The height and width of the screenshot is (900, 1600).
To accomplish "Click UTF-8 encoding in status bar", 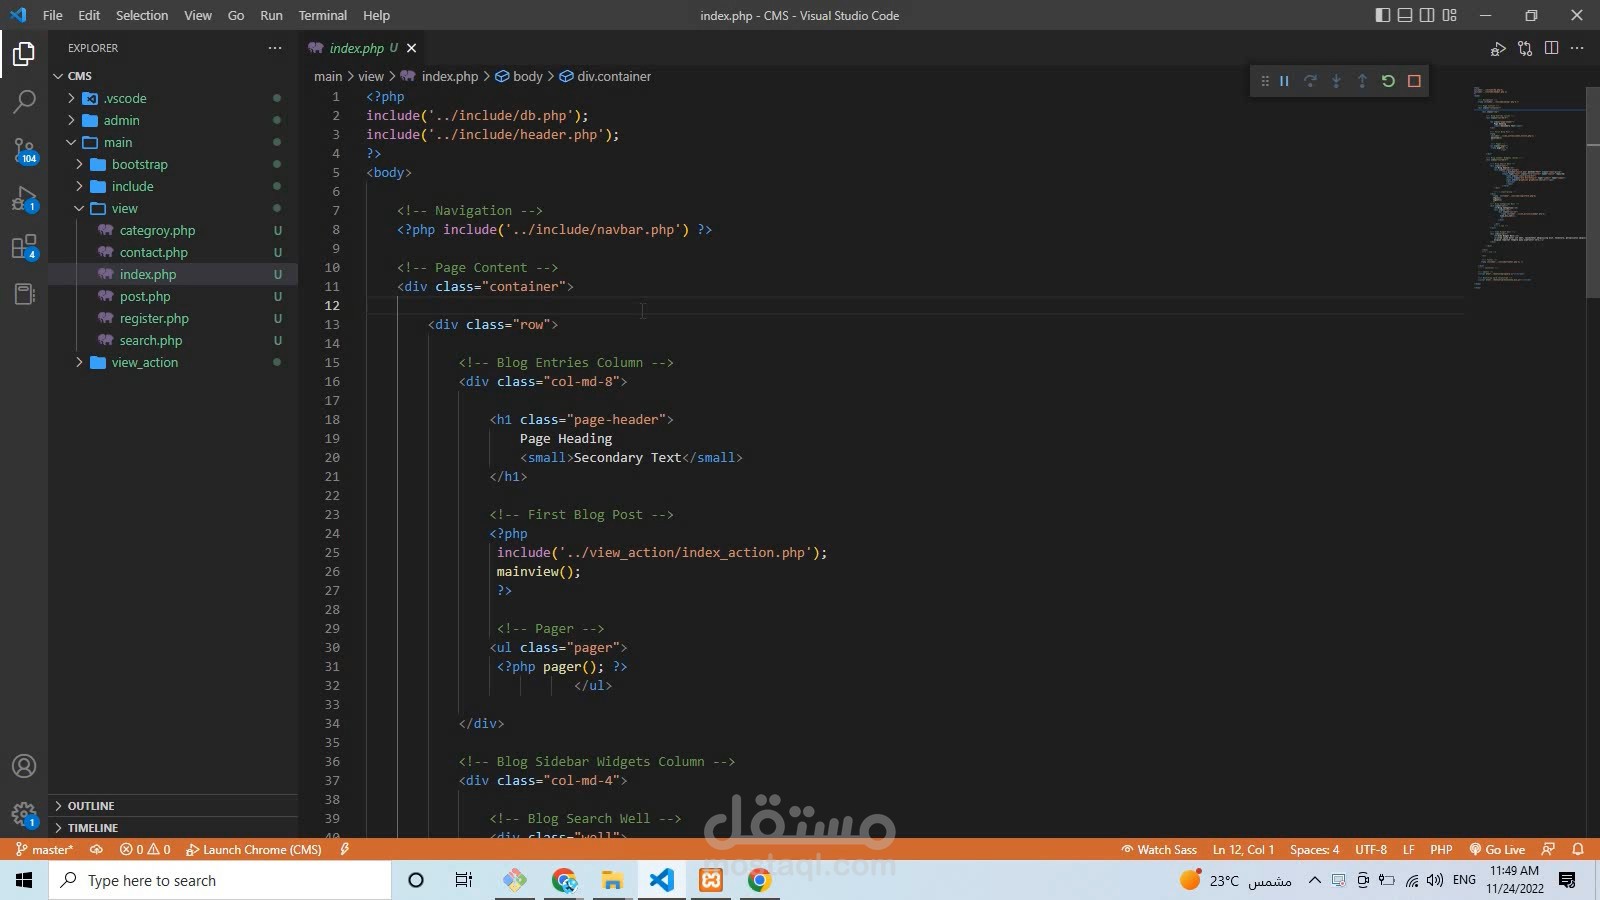I will point(1371,850).
